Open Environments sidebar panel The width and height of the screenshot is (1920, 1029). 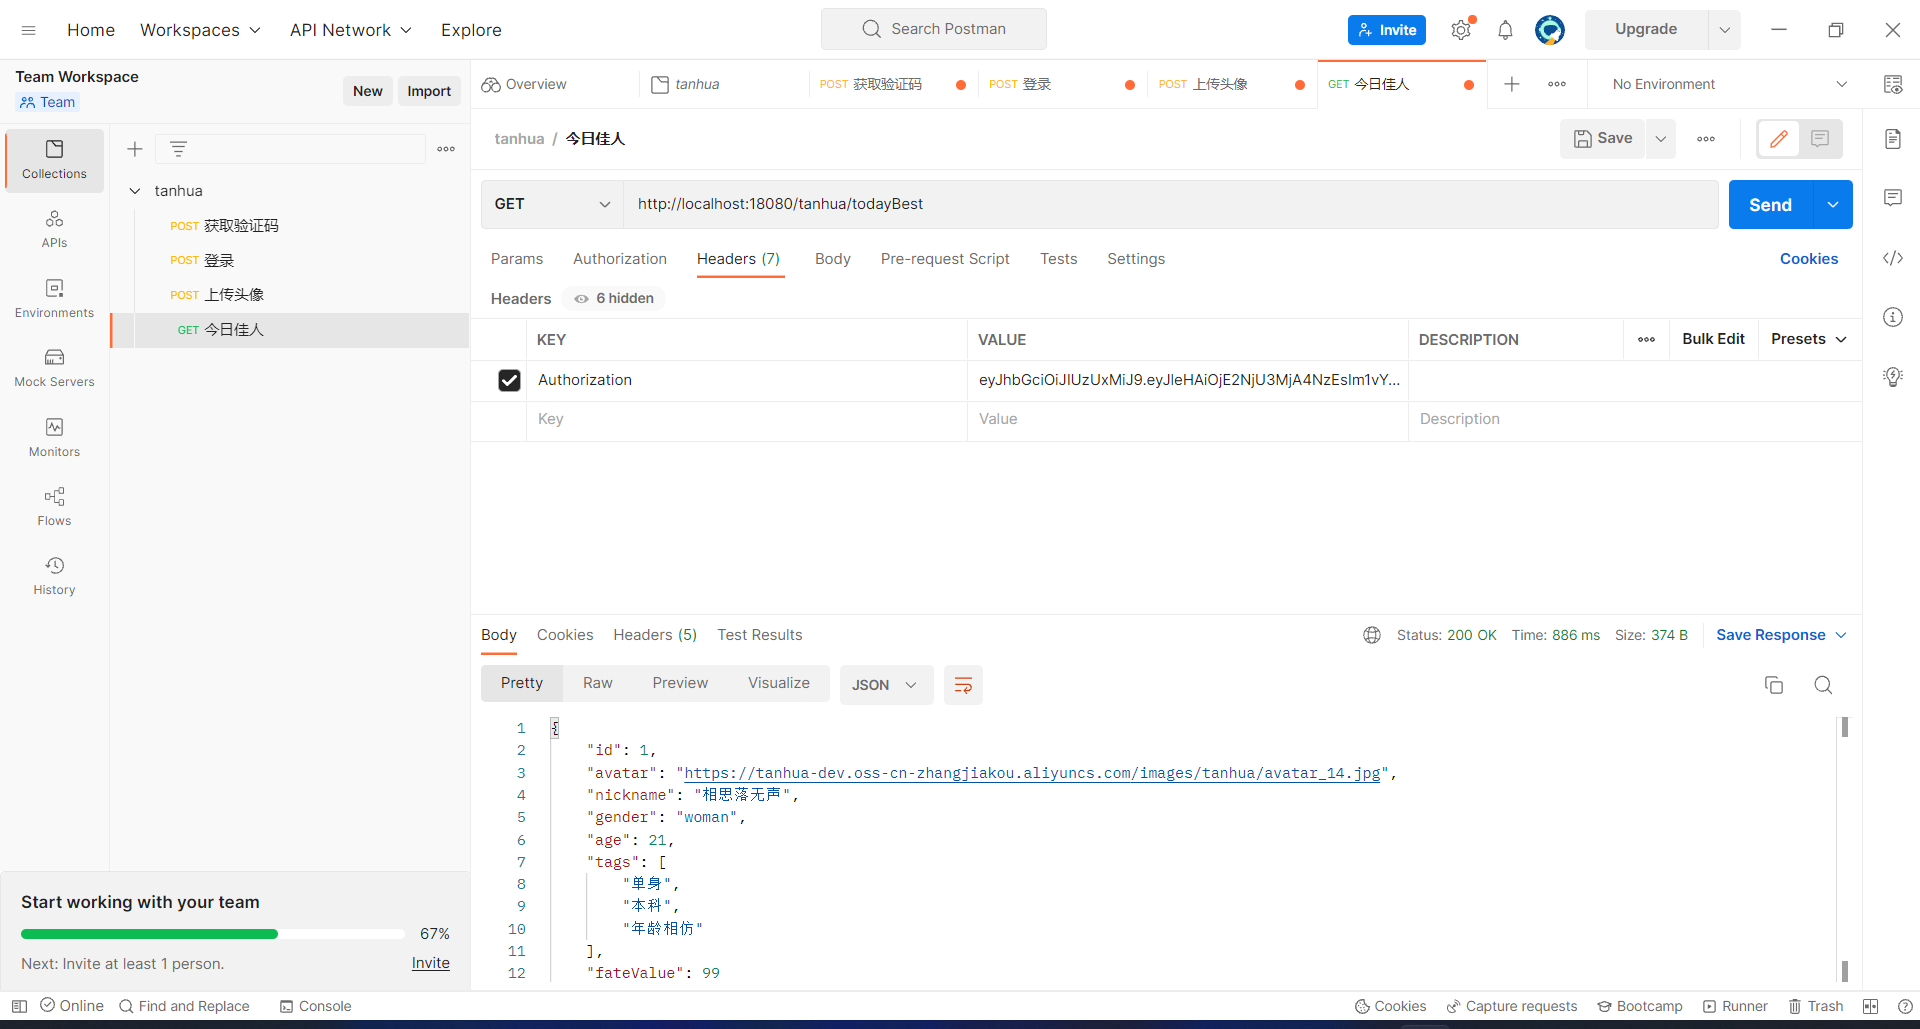[x=55, y=299]
